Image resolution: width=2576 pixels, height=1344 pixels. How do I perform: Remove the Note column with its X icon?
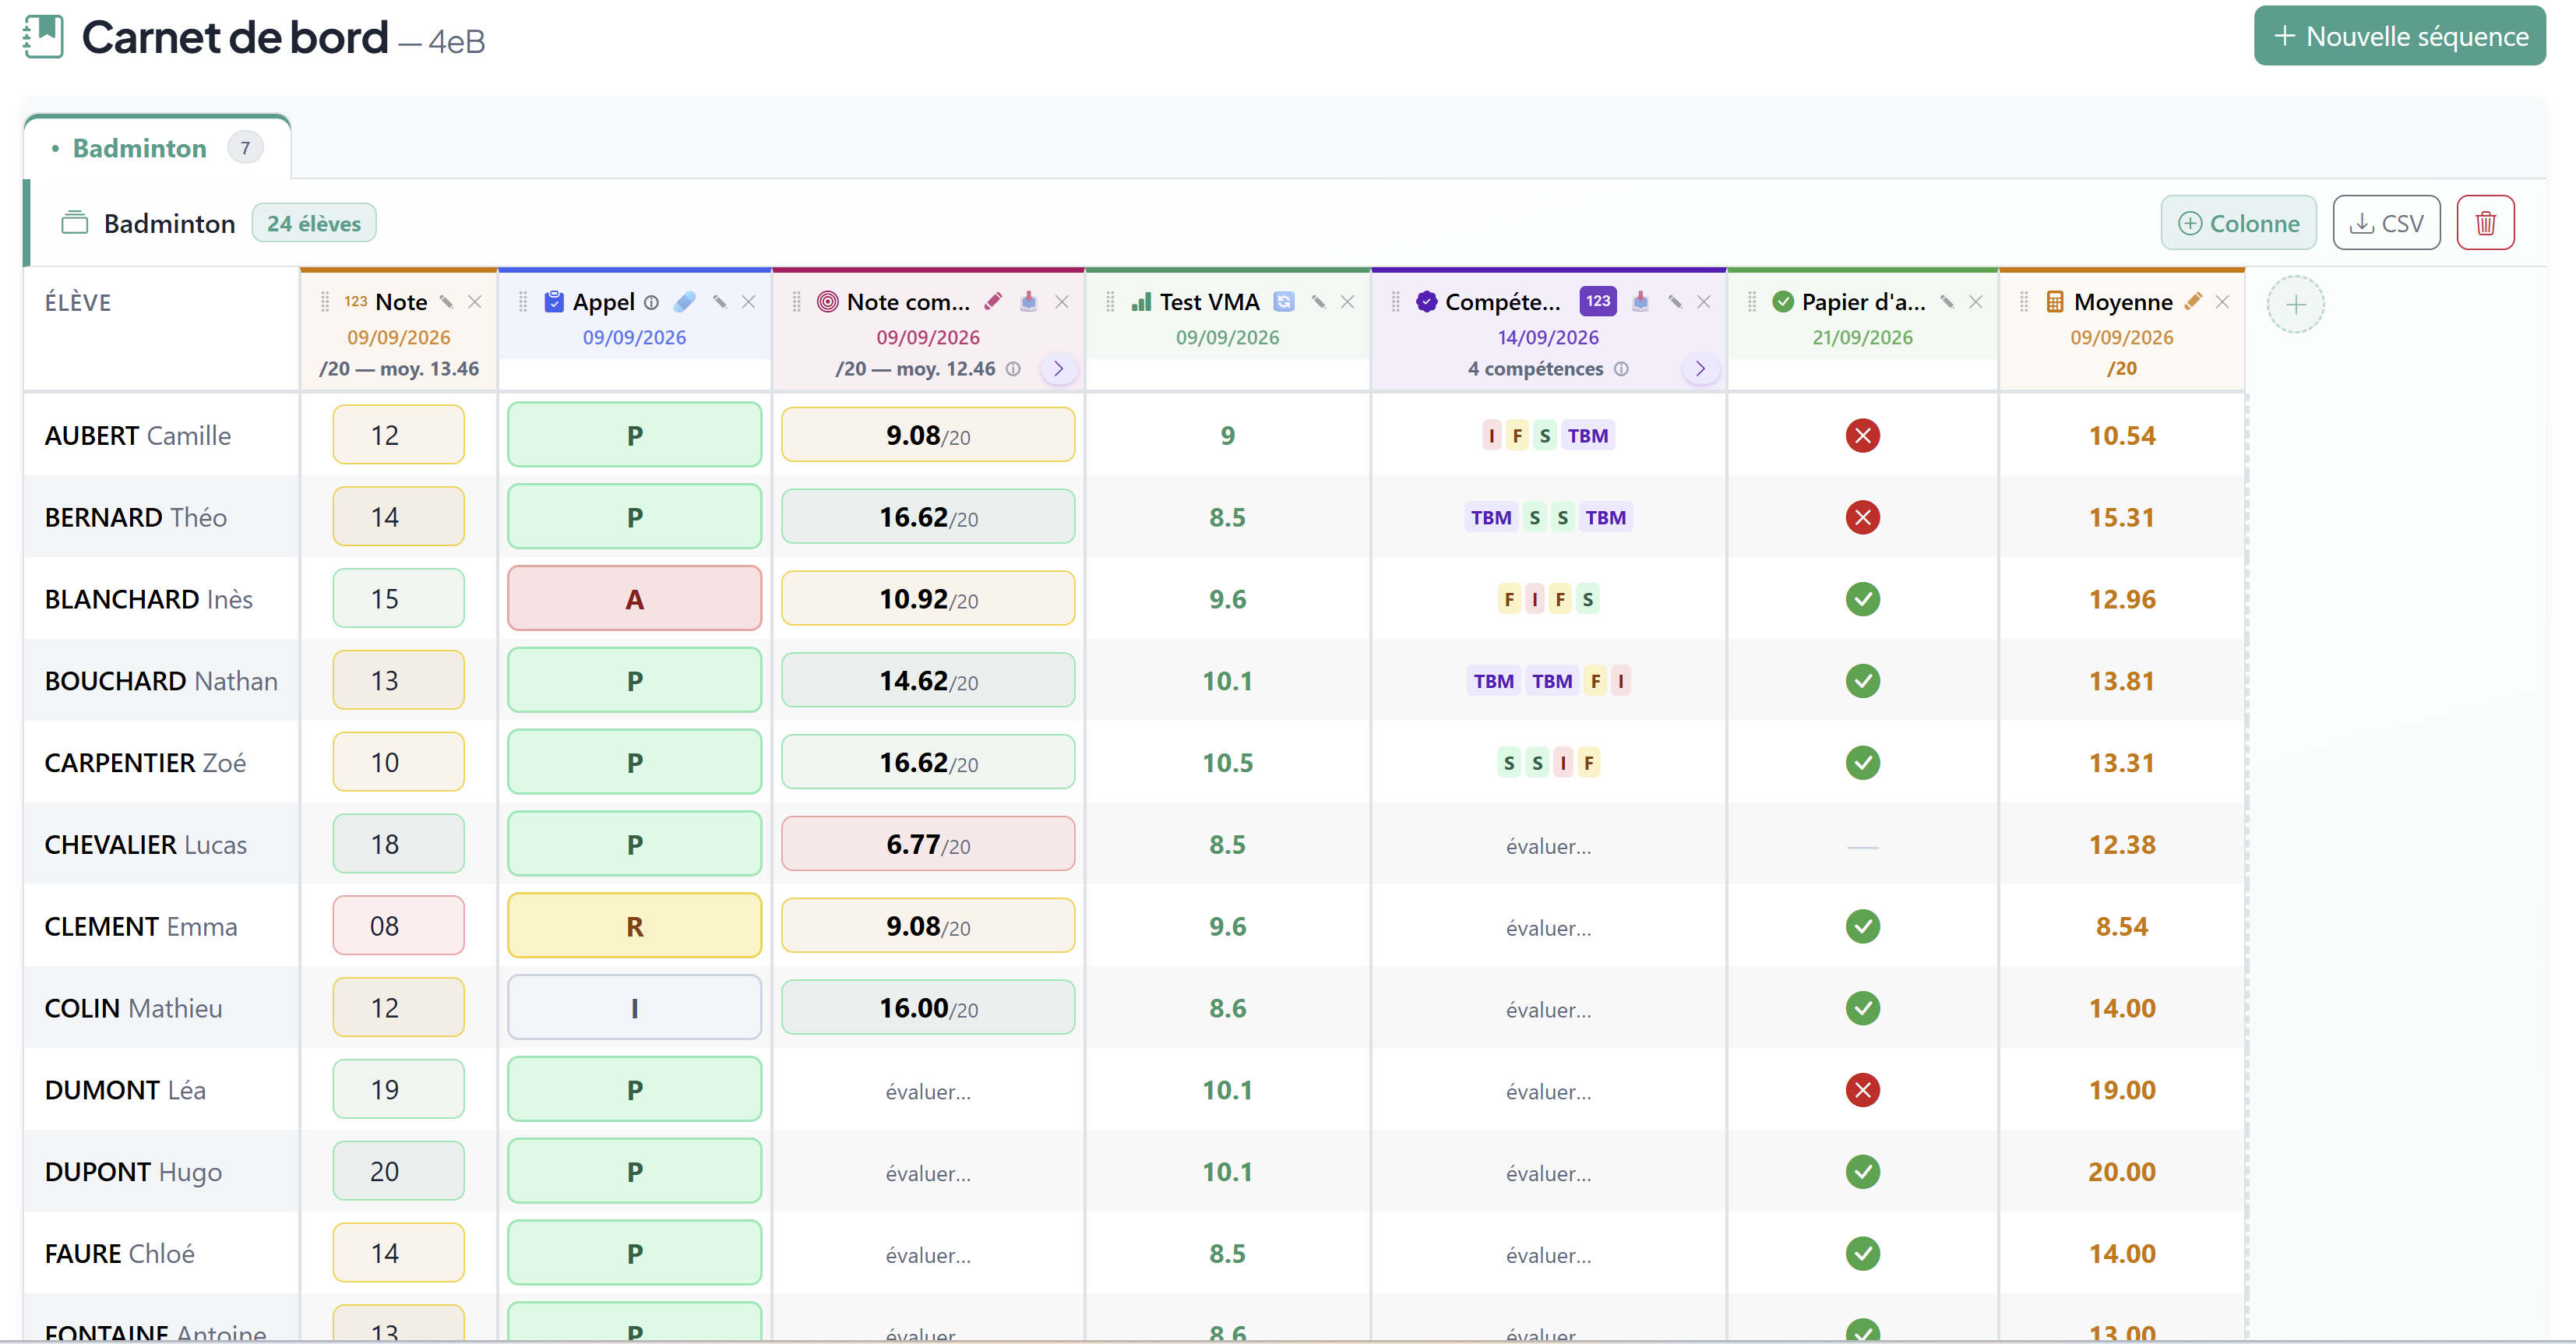[x=475, y=302]
